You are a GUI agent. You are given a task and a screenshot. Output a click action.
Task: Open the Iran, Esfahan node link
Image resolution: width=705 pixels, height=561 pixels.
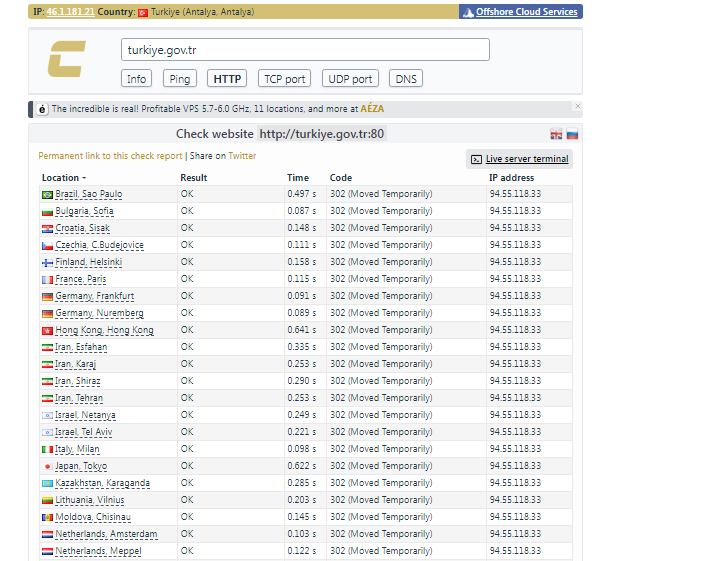pos(81,347)
